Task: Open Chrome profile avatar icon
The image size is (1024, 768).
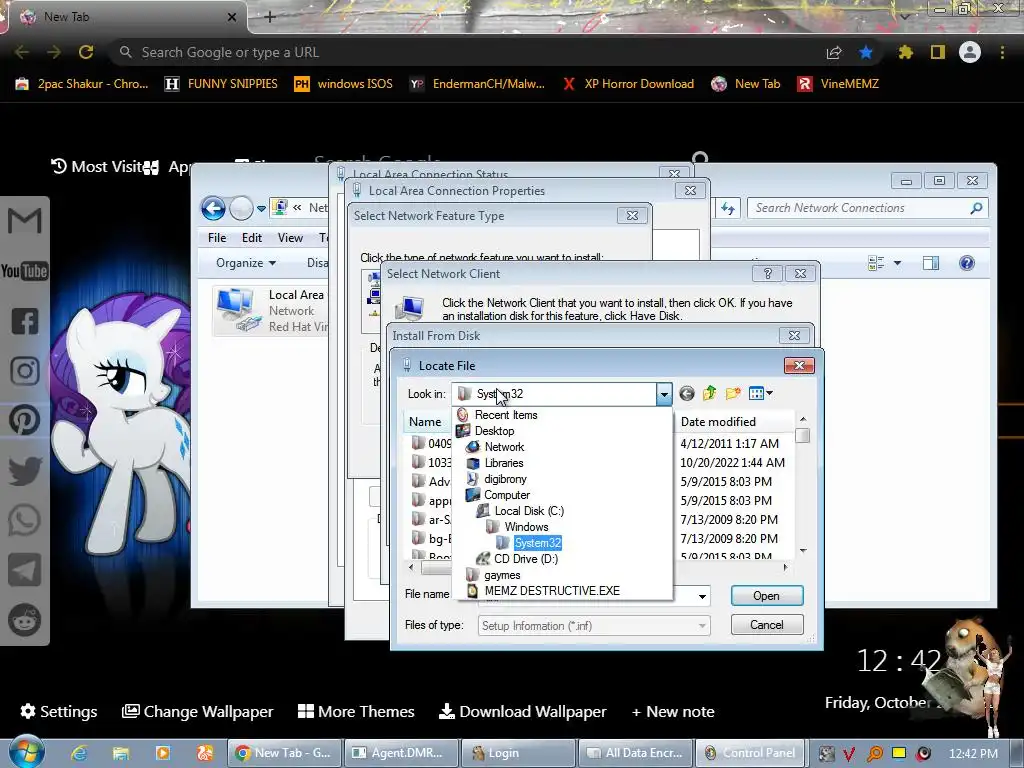Action: click(970, 52)
